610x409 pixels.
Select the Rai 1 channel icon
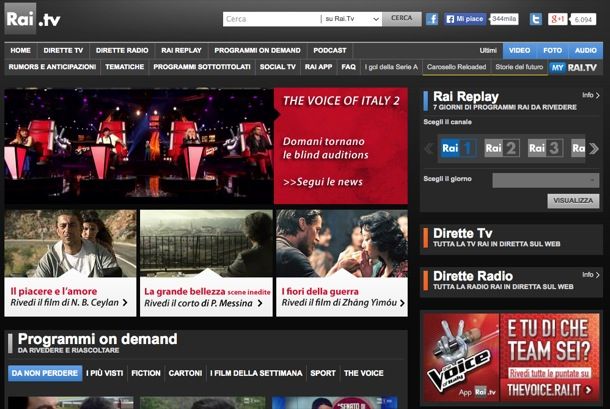pos(458,148)
